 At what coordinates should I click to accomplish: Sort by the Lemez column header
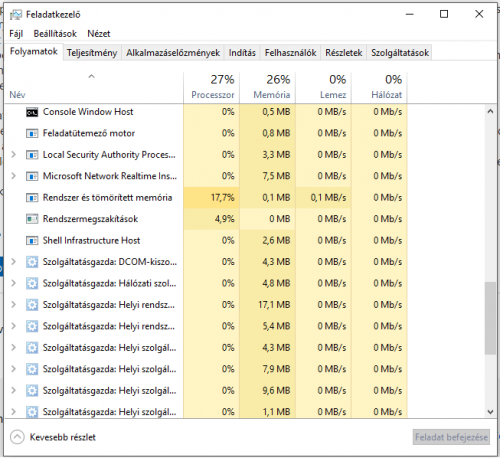tap(323, 87)
